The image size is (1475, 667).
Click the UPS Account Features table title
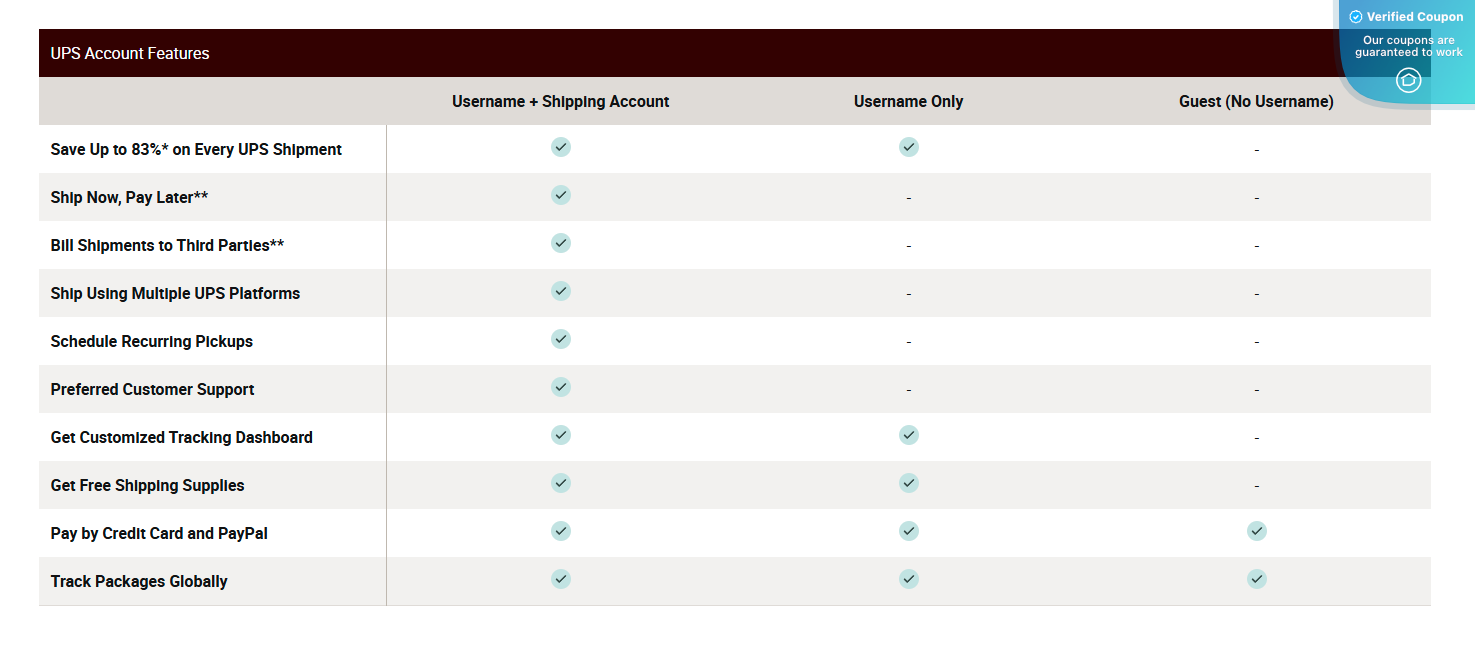[130, 54]
